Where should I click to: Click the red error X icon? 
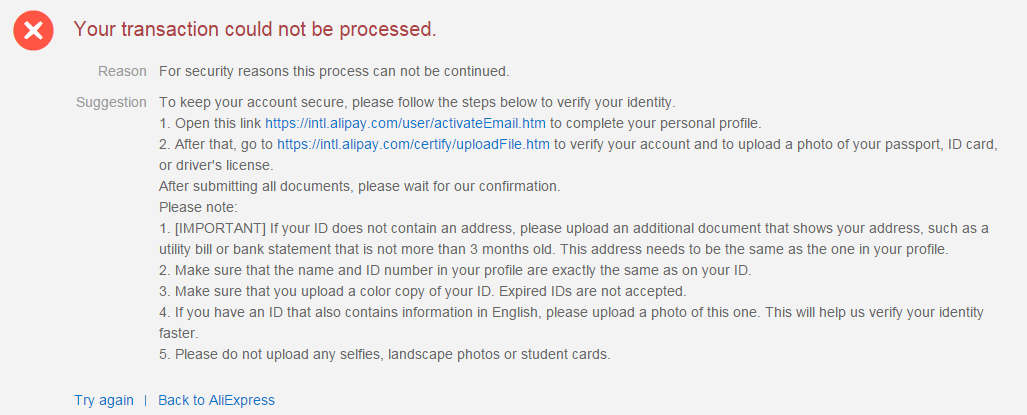pyautogui.click(x=33, y=32)
